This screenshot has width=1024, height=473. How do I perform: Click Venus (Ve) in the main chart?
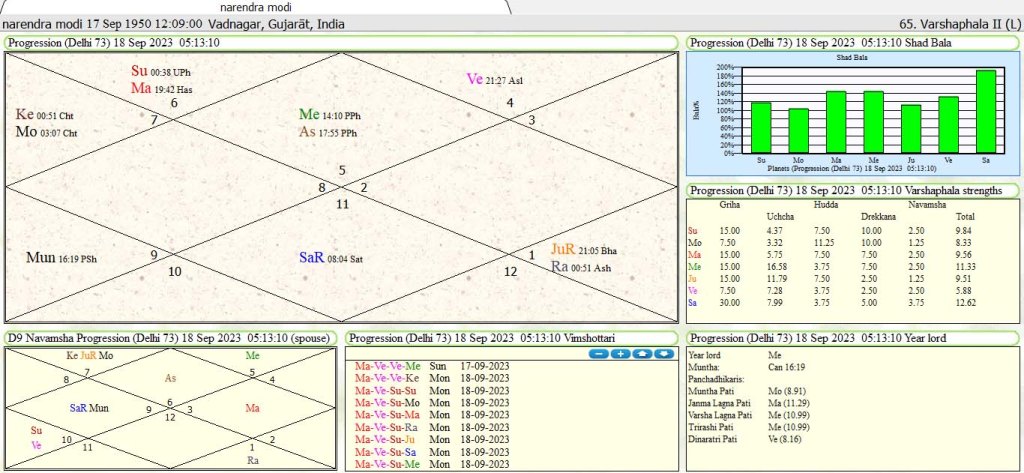coord(477,80)
